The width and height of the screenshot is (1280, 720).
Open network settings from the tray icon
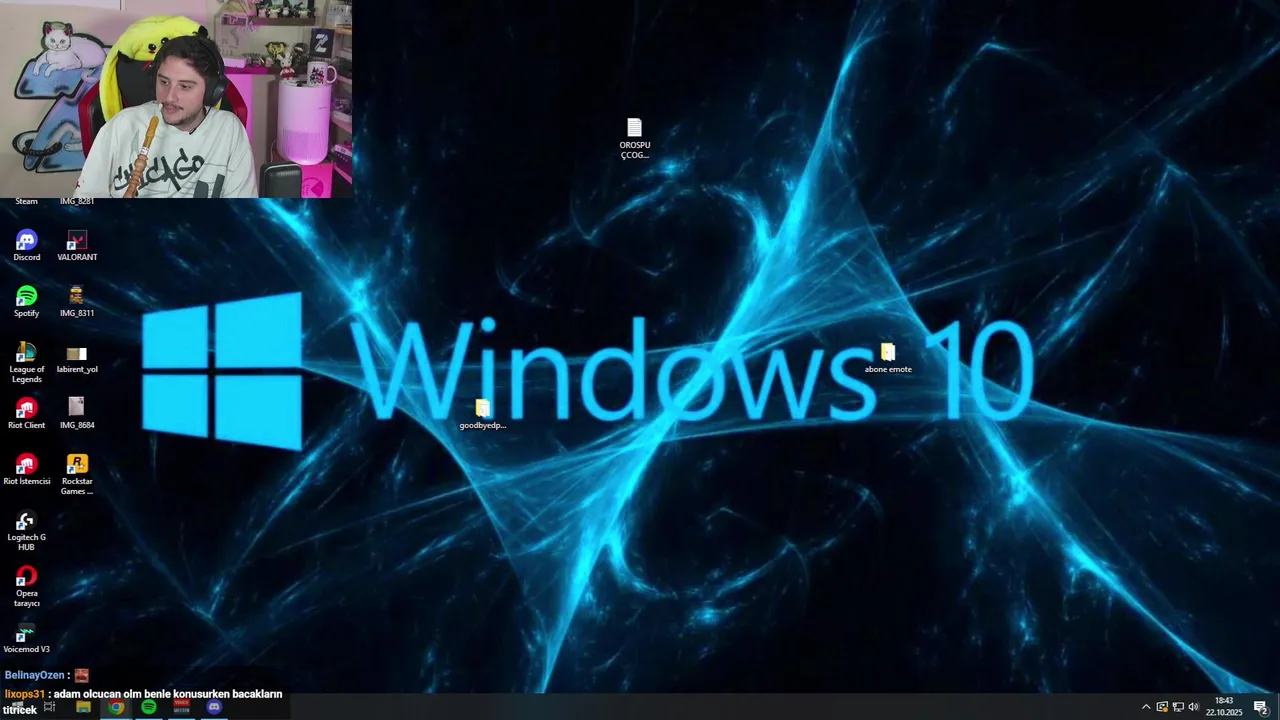click(1177, 707)
